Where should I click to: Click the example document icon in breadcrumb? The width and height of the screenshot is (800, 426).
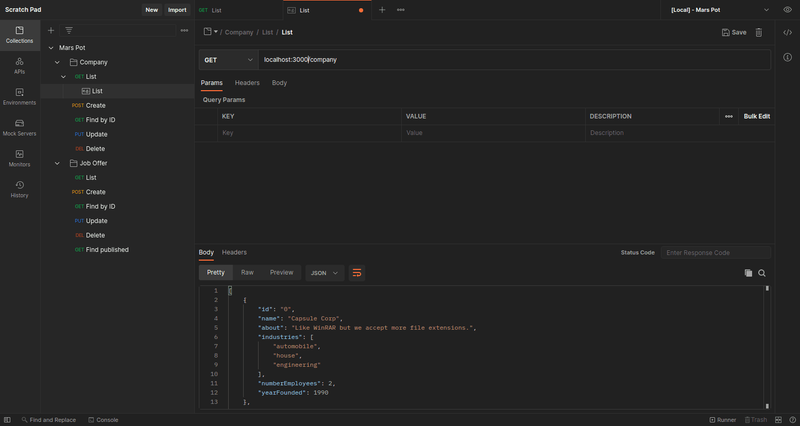pyautogui.click(x=207, y=32)
